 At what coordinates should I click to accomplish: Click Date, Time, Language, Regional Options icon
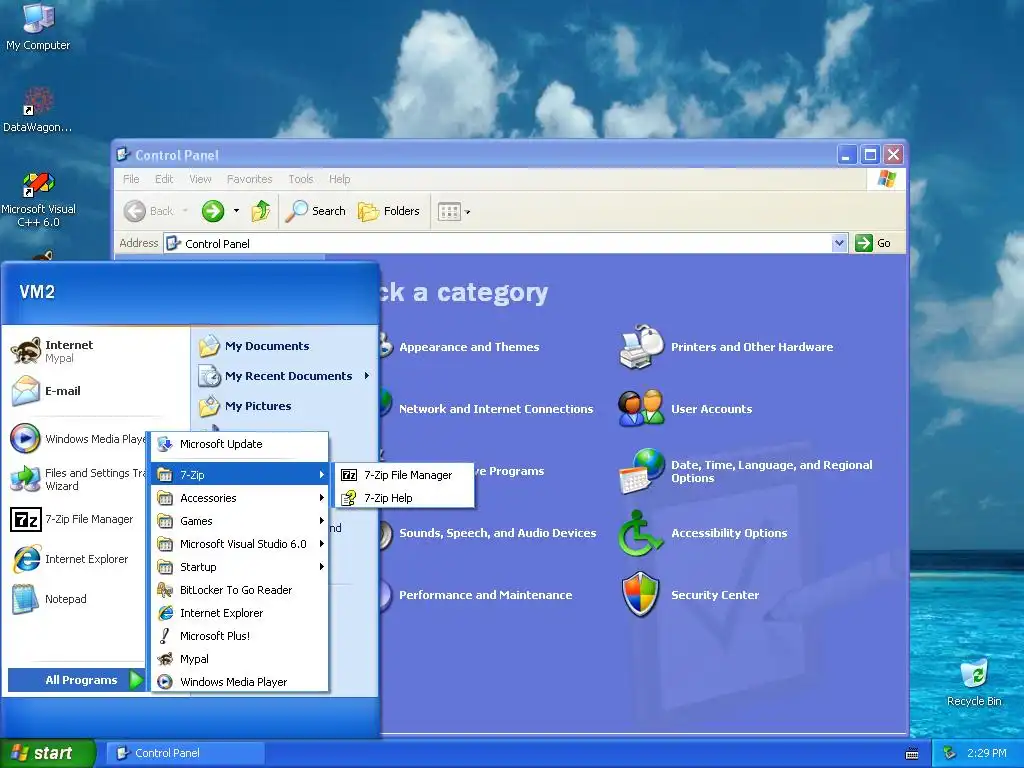[x=641, y=471]
